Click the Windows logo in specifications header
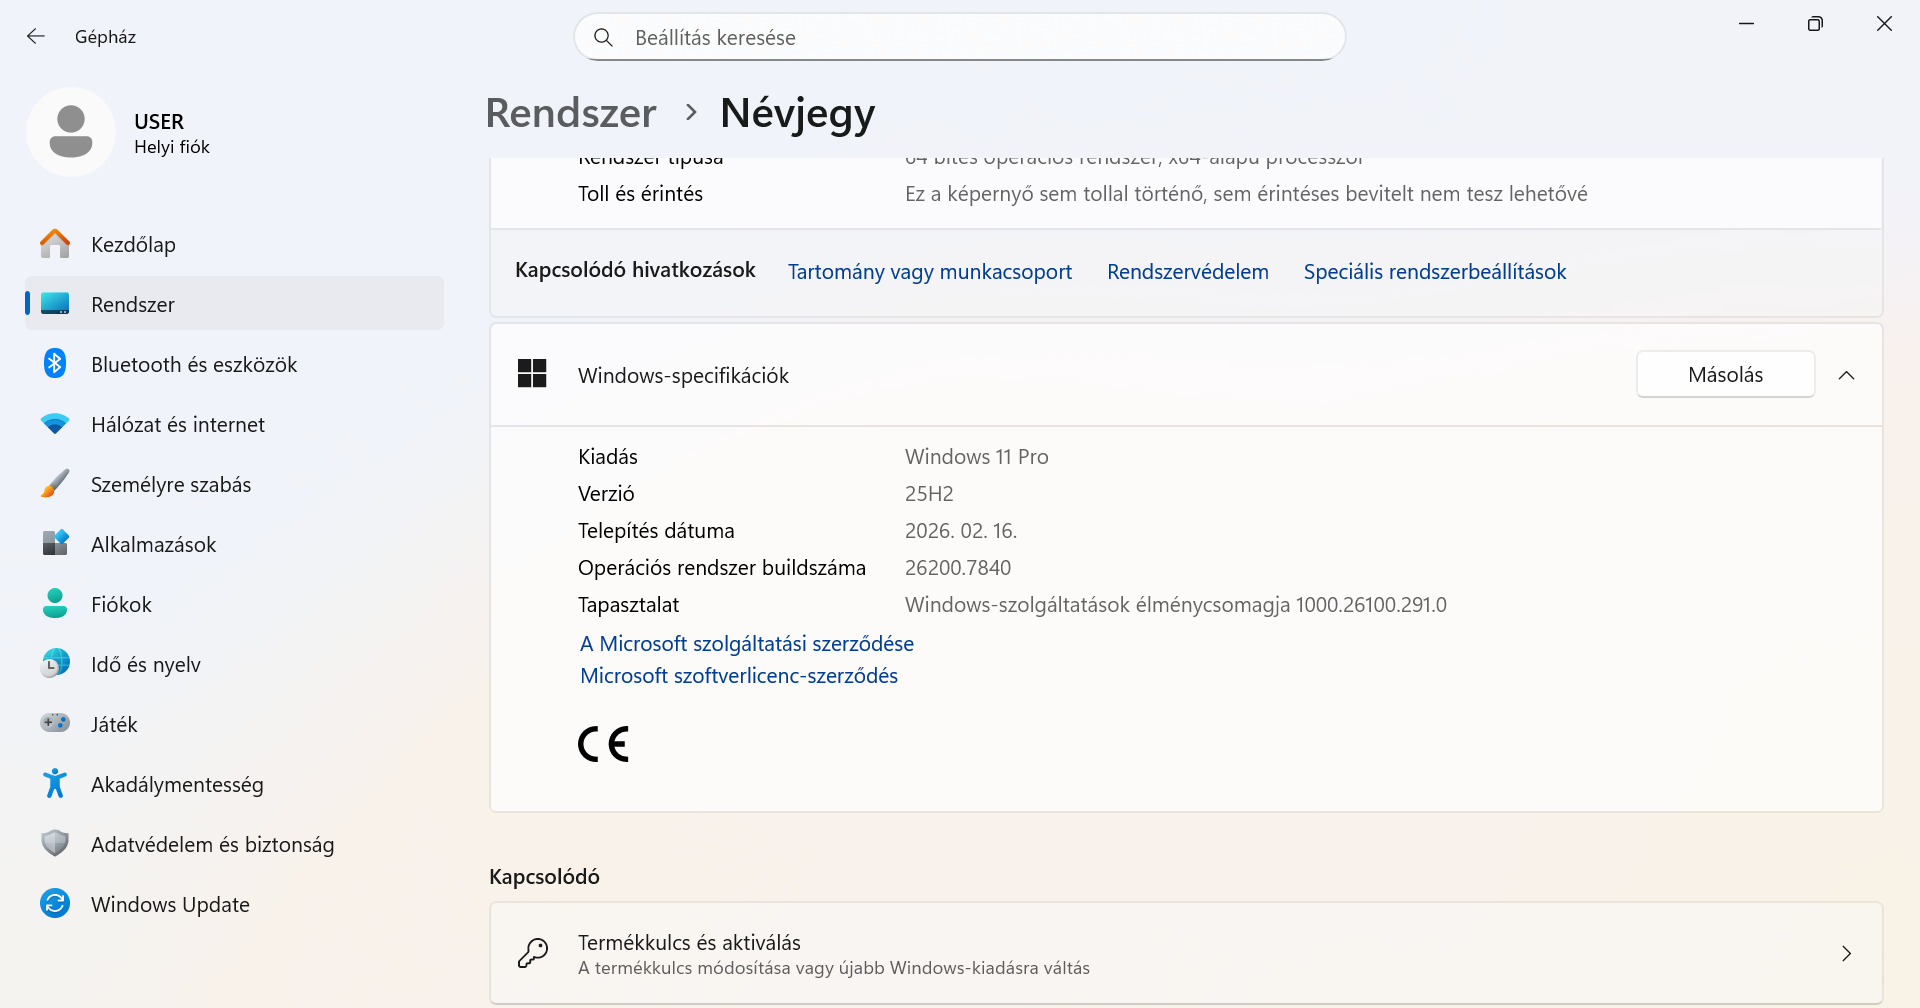1920x1008 pixels. tap(532, 374)
